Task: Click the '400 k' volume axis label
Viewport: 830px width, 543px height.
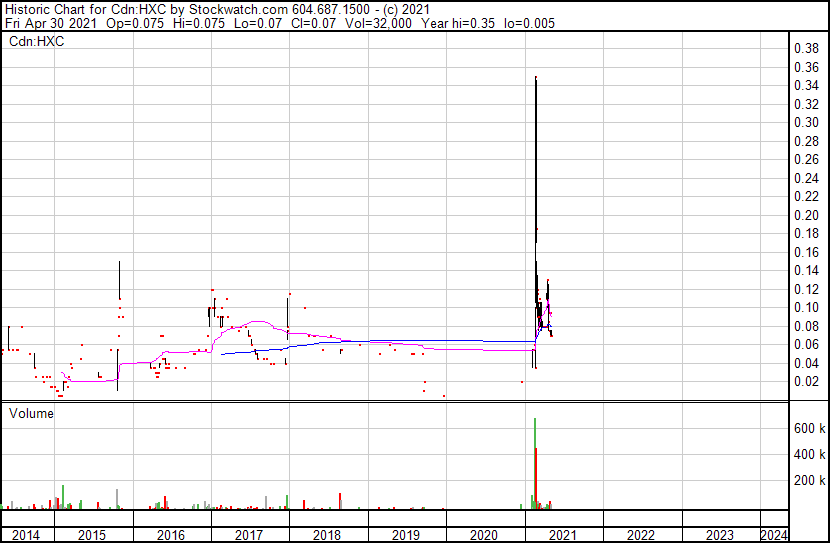Action: click(x=809, y=454)
